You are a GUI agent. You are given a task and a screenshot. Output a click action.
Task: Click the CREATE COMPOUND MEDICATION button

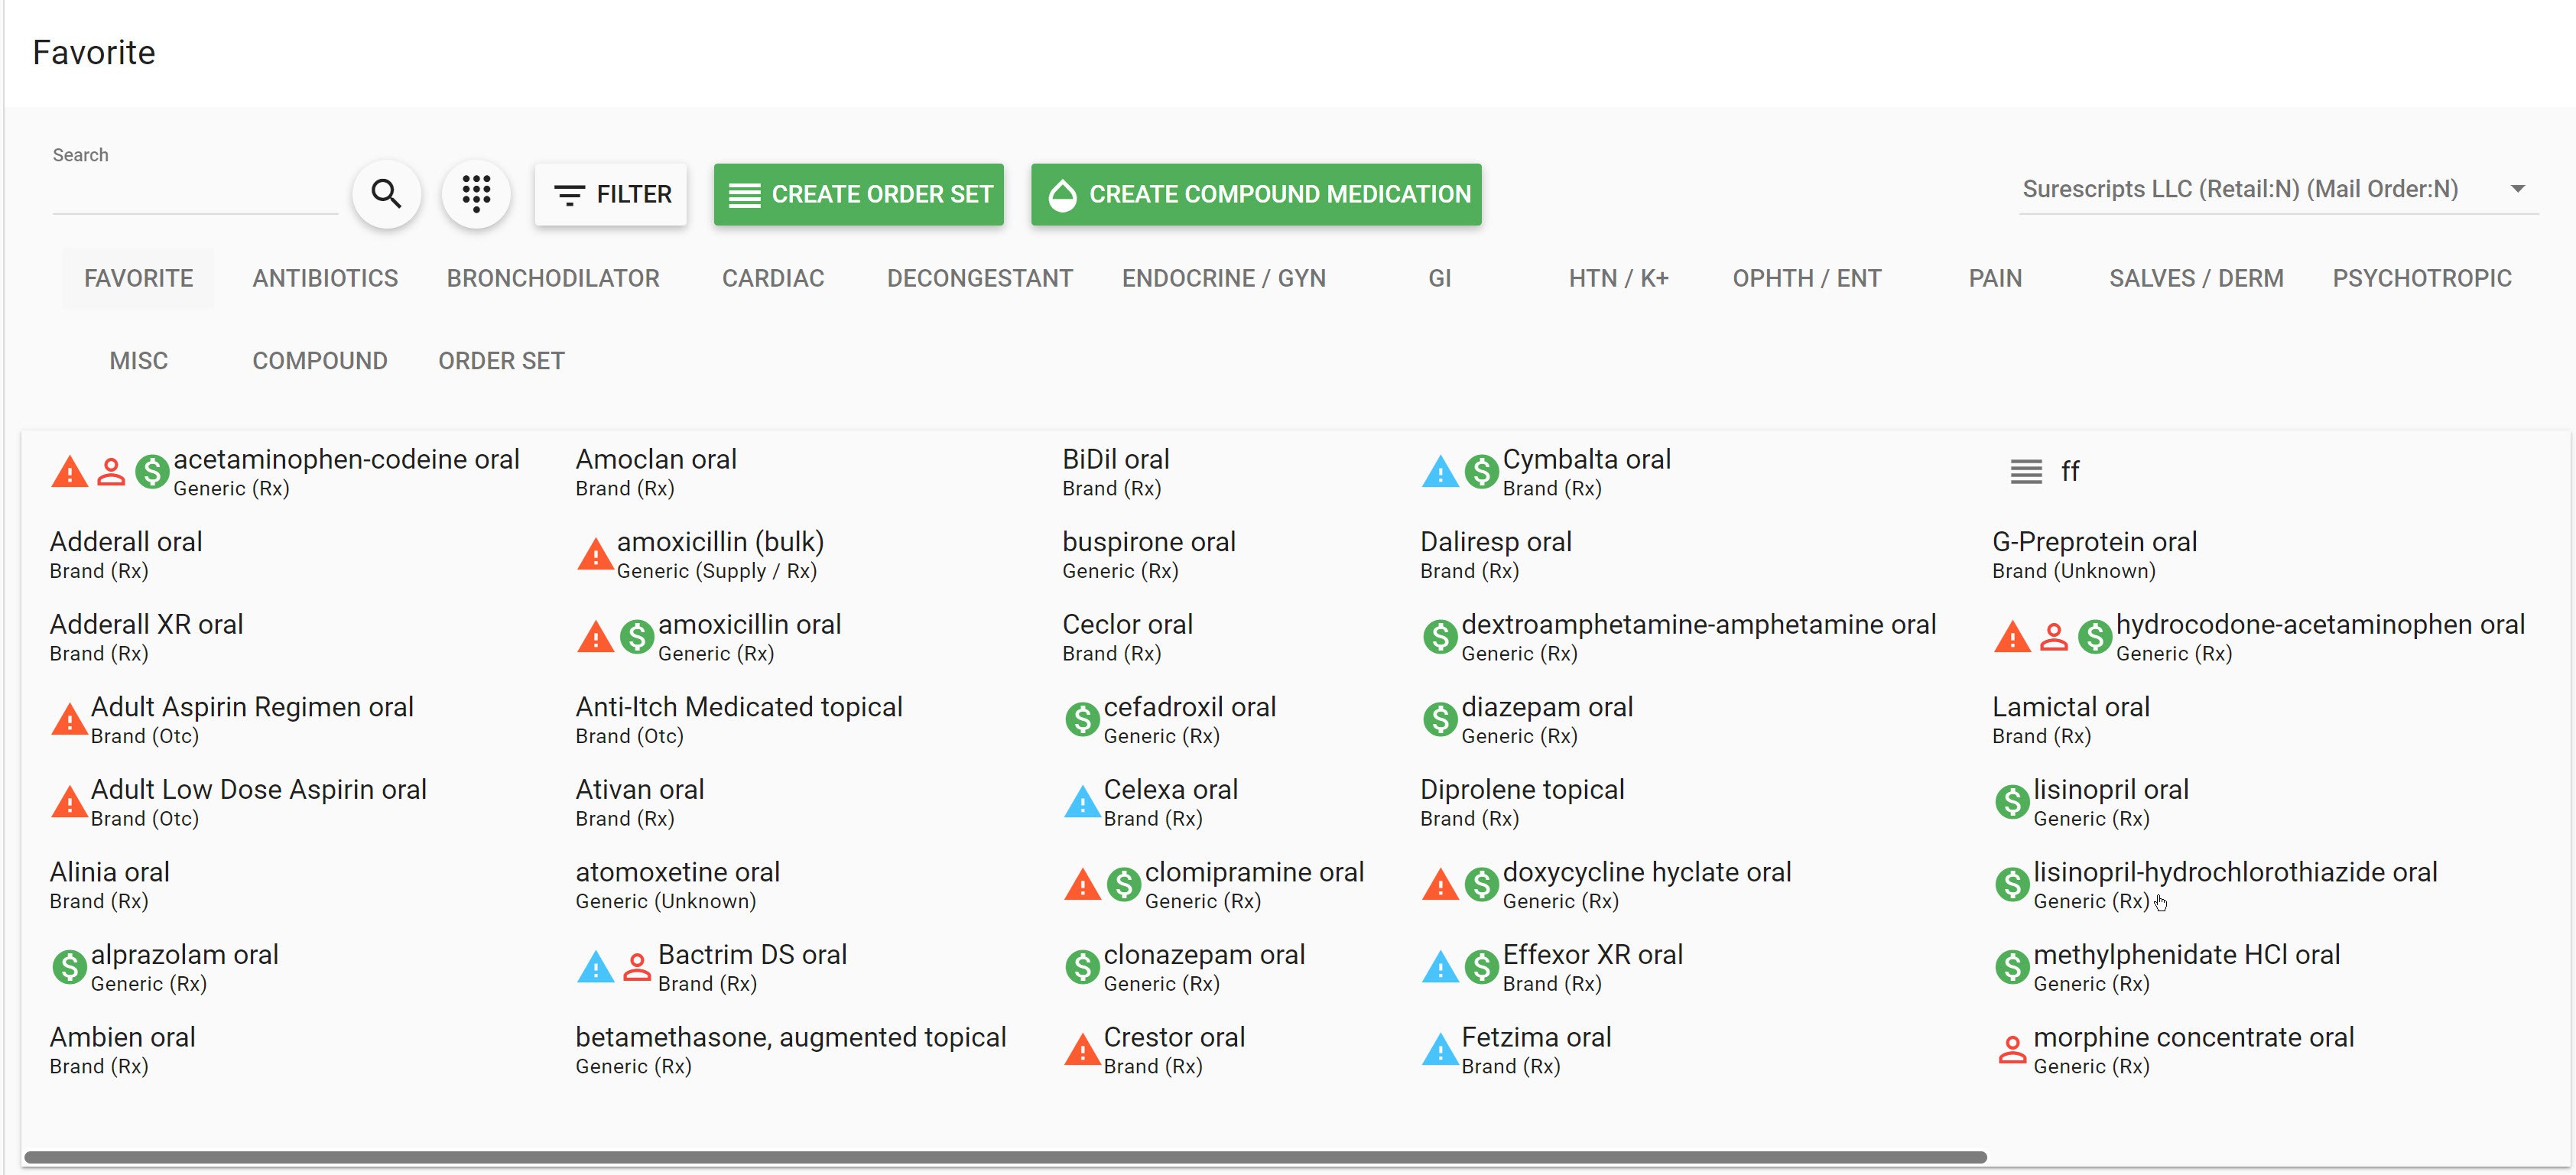pos(1256,194)
